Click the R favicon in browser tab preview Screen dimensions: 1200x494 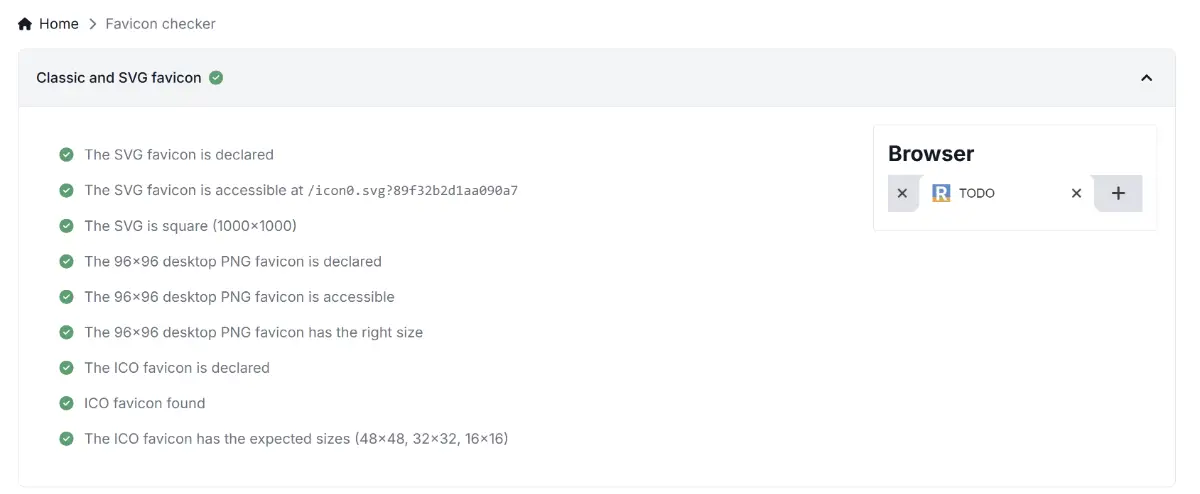[x=941, y=193]
